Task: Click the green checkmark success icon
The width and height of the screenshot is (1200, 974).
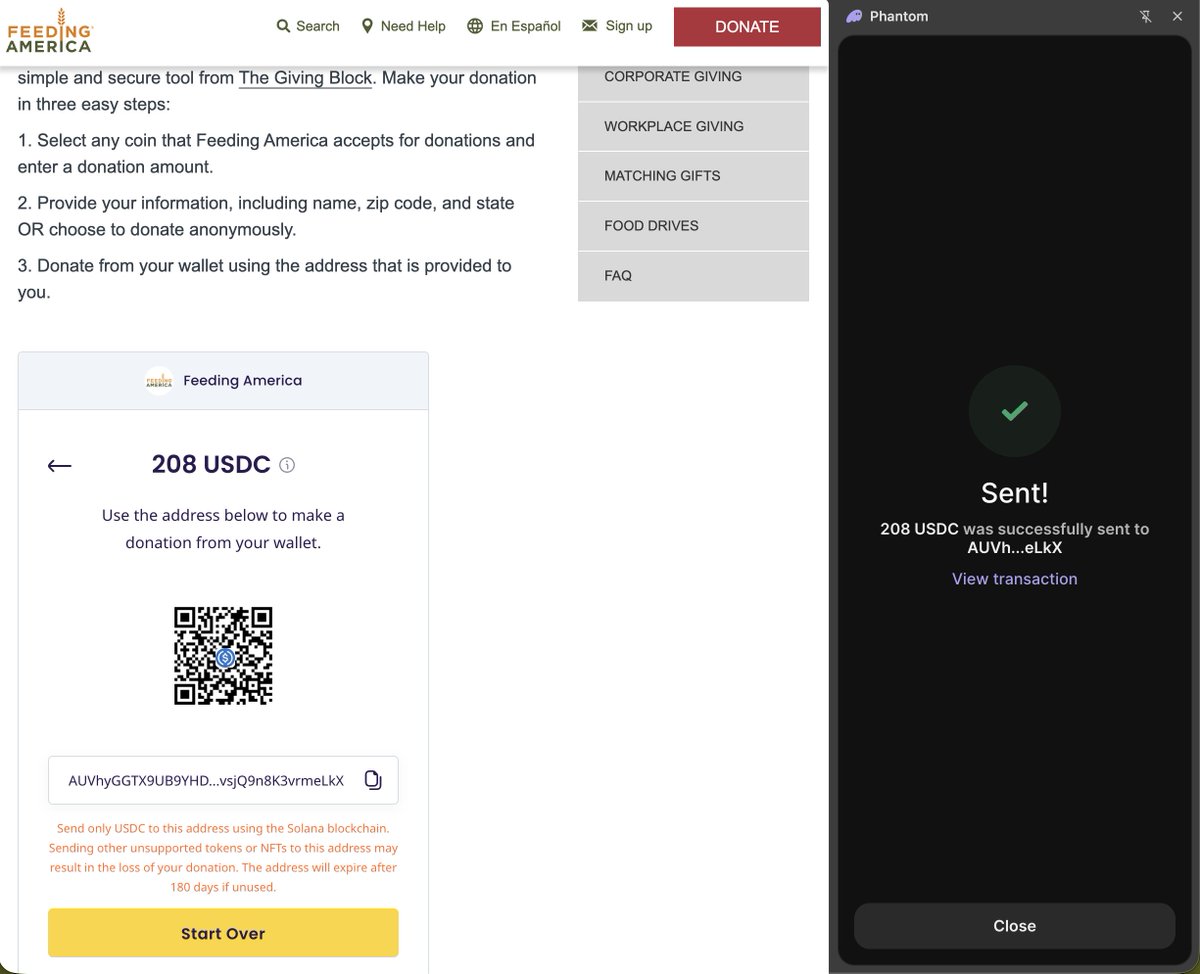Action: click(1015, 411)
